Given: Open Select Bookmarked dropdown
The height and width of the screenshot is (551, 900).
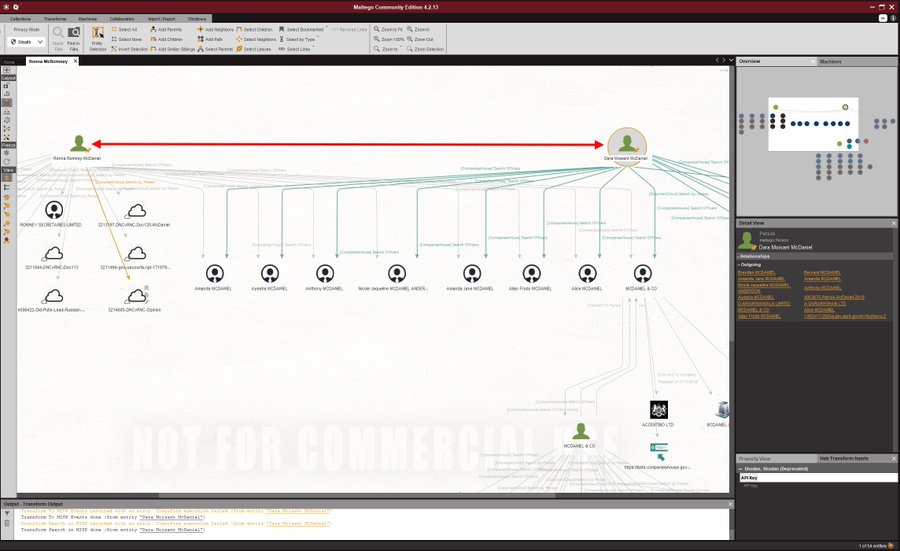Looking at the screenshot, I should pyautogui.click(x=303, y=29).
